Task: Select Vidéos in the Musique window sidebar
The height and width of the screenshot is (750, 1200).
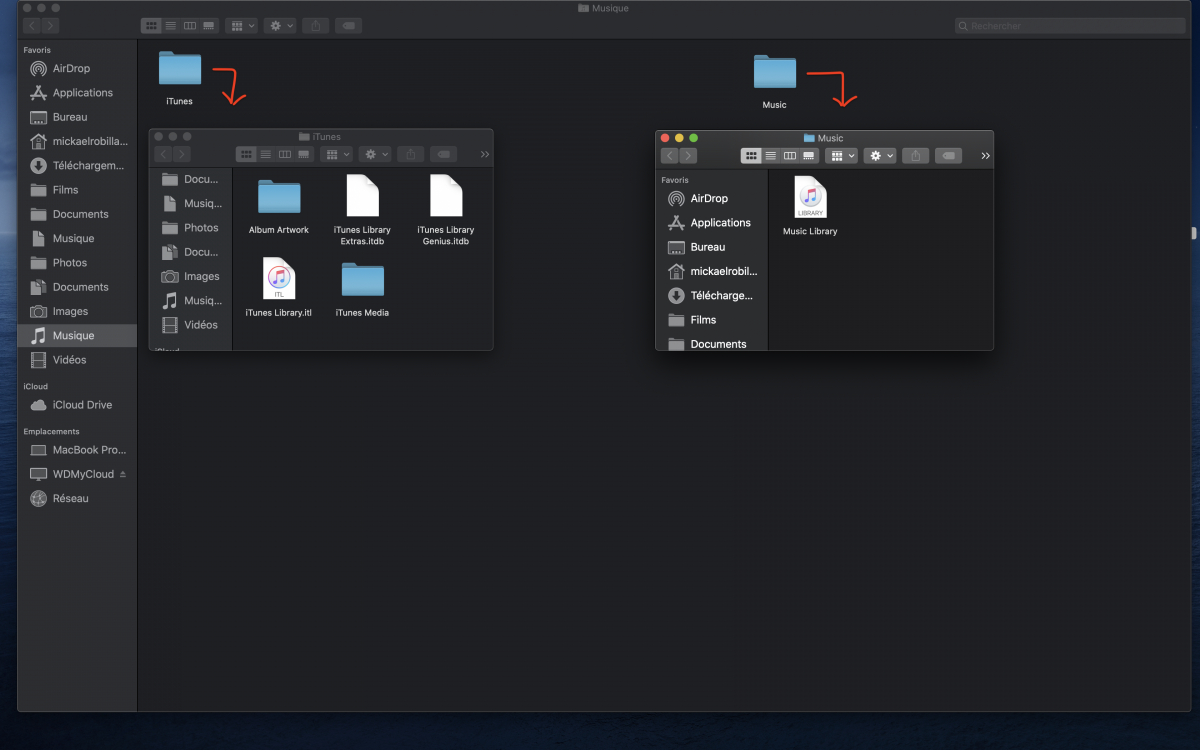Action: (x=69, y=360)
